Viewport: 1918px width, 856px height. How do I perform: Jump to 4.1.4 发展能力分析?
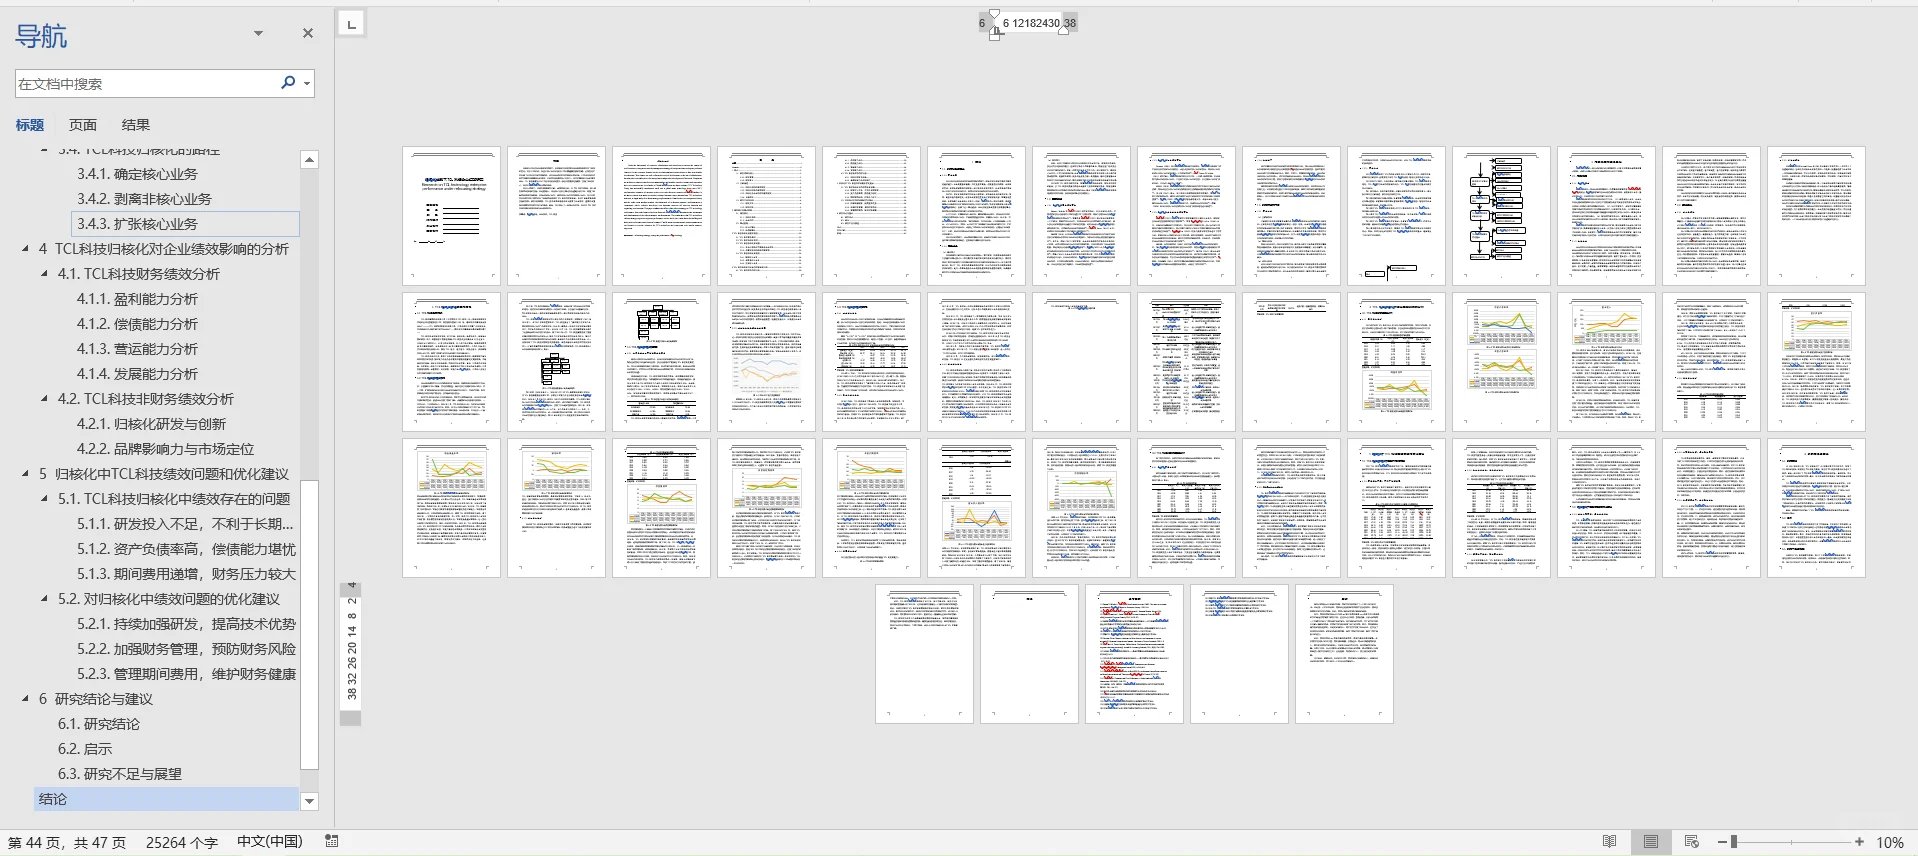point(137,374)
